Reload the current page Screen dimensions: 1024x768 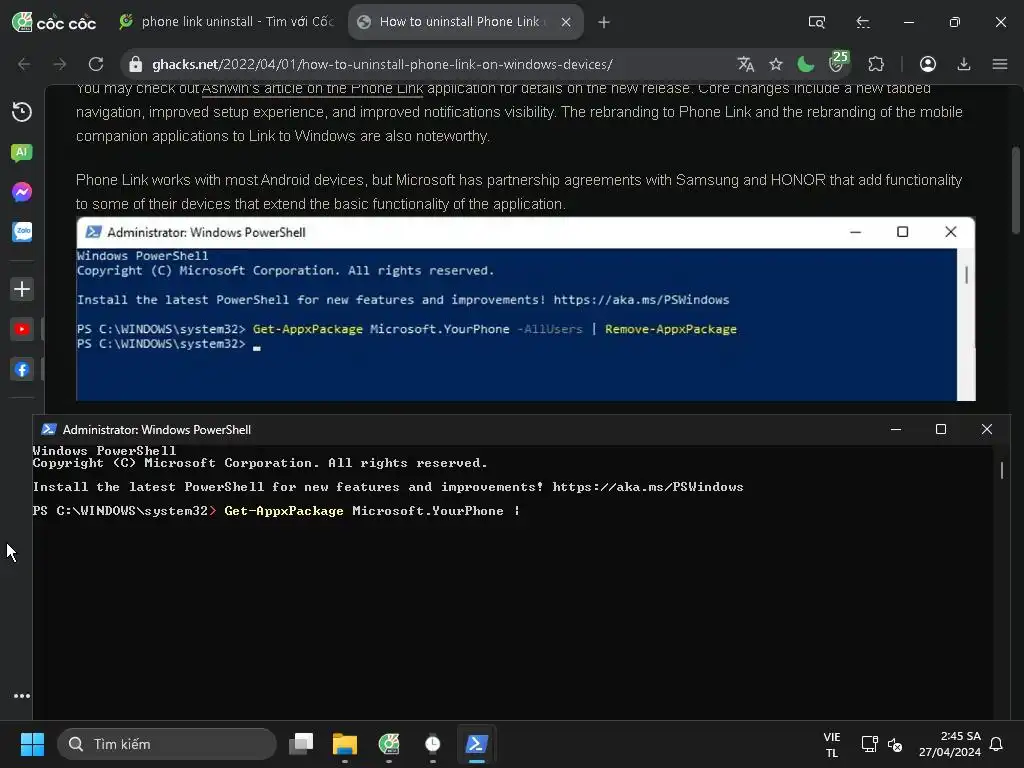tap(96, 64)
